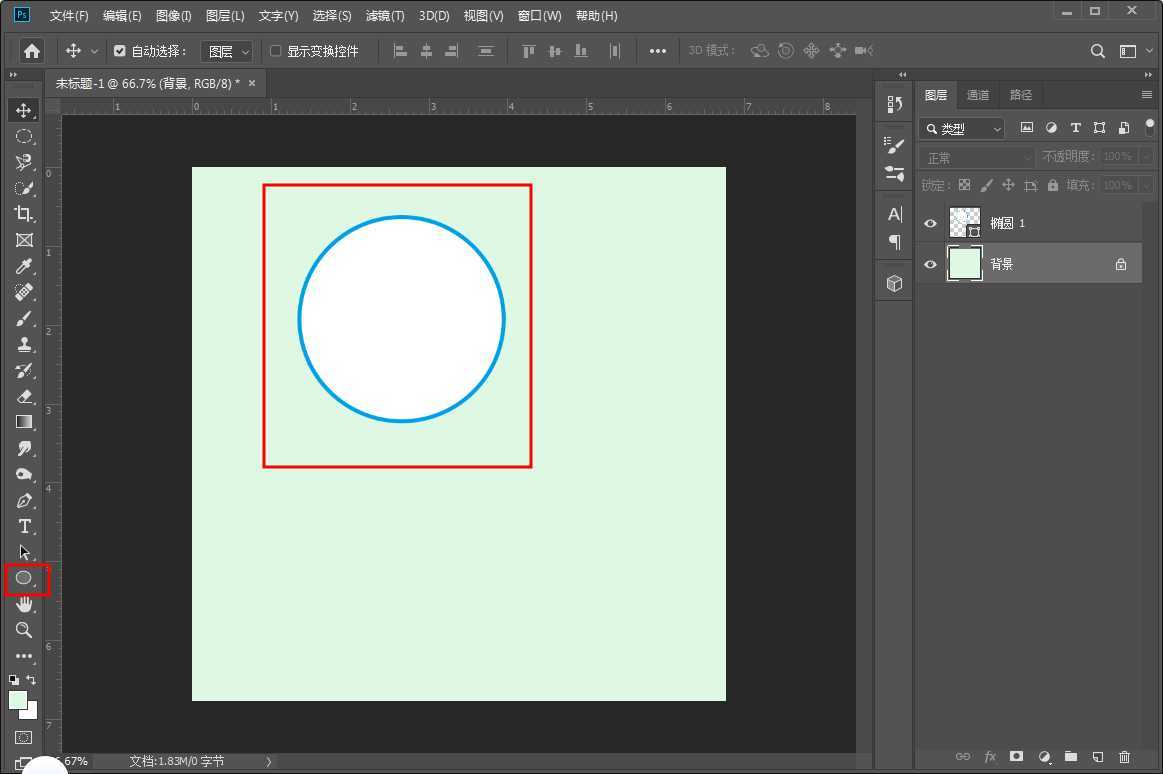Enable 显示变换控件 checkbox
Screen dimensions: 1163x774
(276, 51)
